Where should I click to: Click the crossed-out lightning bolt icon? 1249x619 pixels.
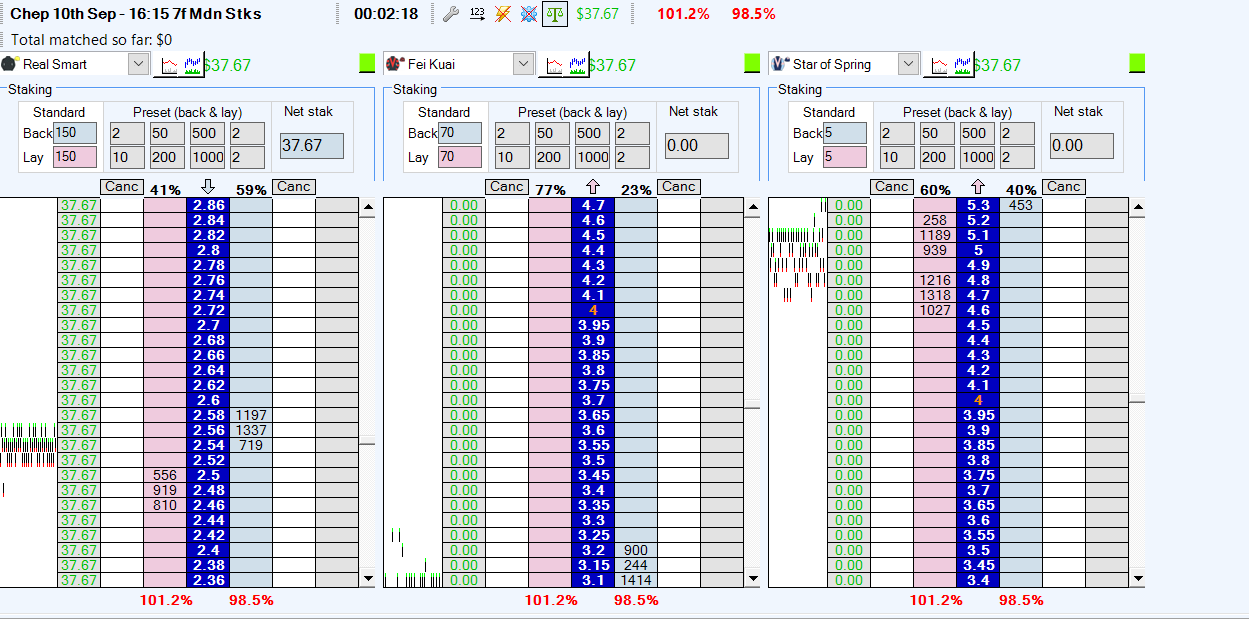coord(503,14)
